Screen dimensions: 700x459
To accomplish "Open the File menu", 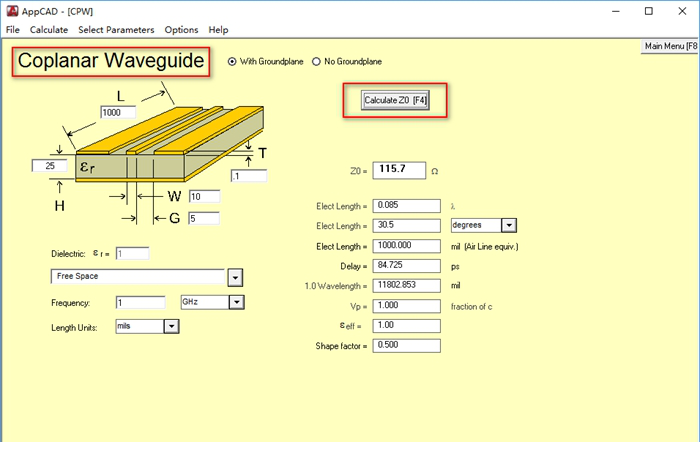I will click(x=12, y=30).
